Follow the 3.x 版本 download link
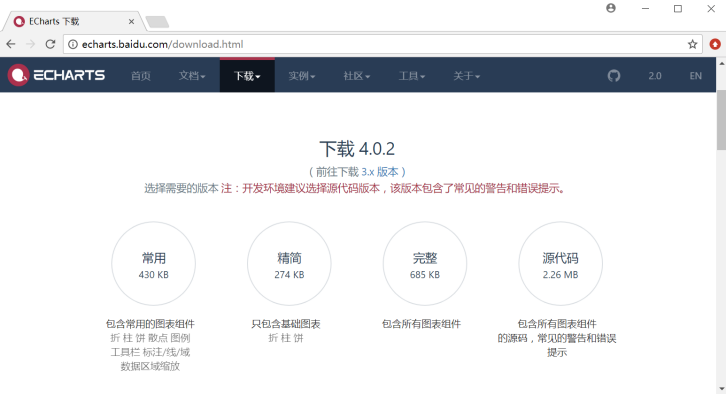726x395 pixels. click(380, 172)
